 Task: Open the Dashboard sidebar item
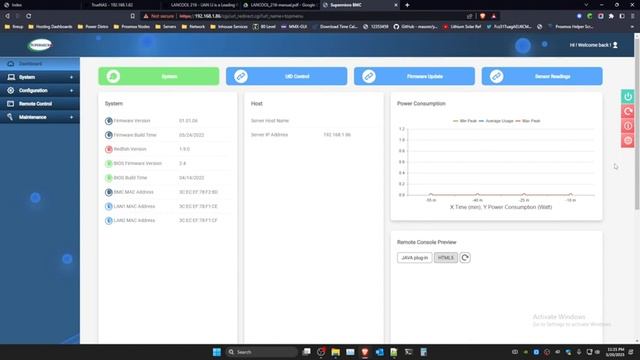(40, 64)
